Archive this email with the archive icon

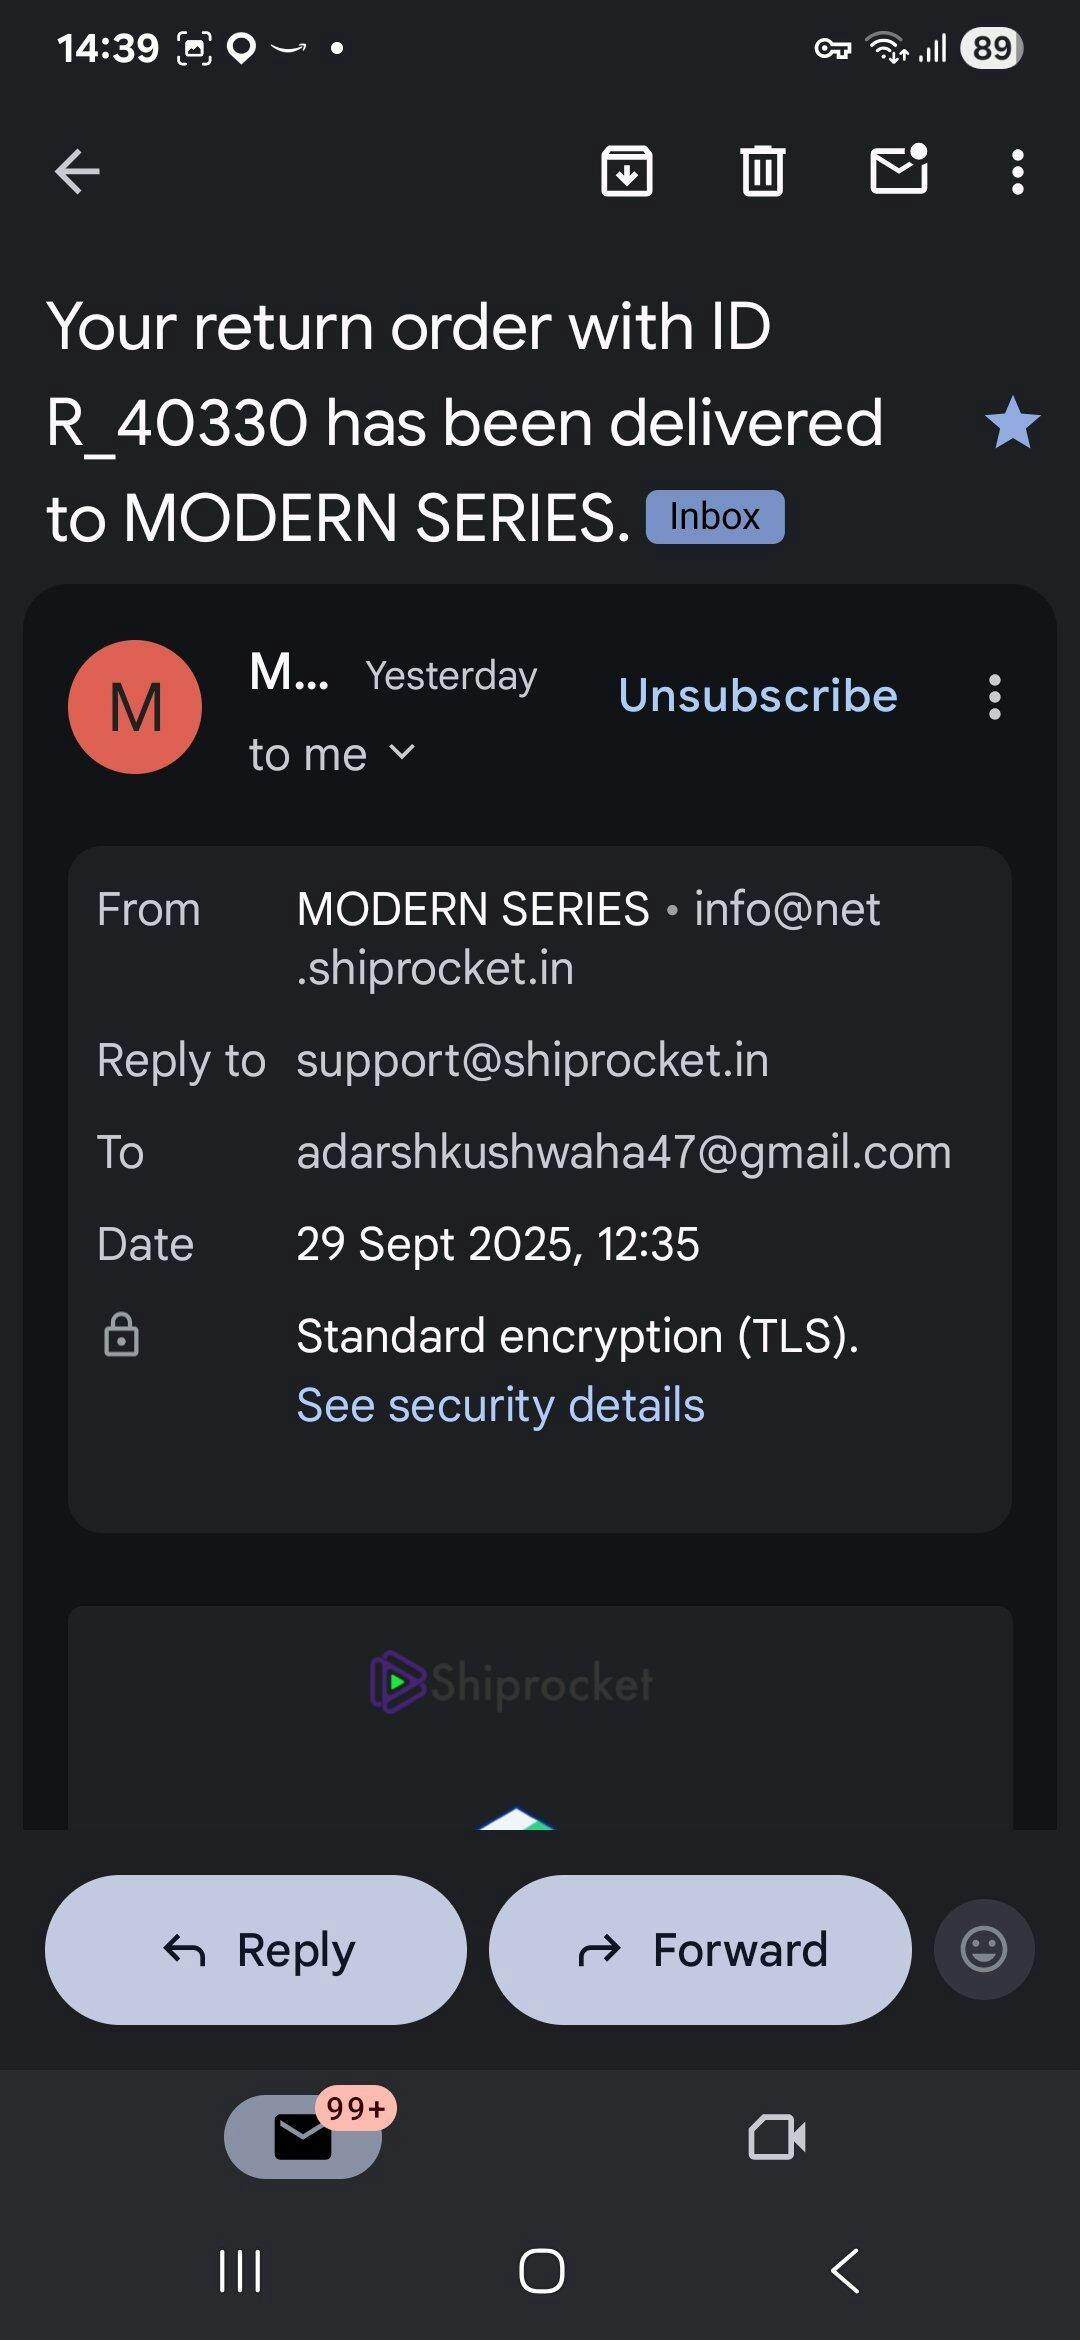[x=627, y=171]
